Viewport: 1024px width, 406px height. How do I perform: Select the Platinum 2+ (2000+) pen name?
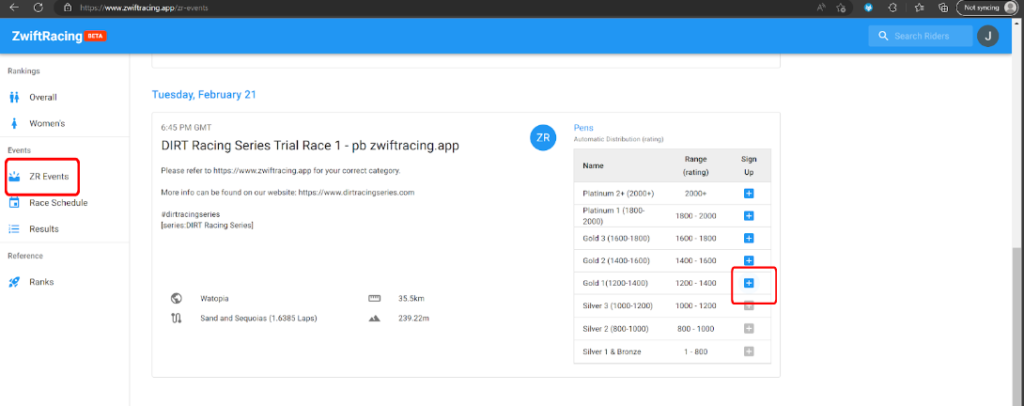point(618,194)
